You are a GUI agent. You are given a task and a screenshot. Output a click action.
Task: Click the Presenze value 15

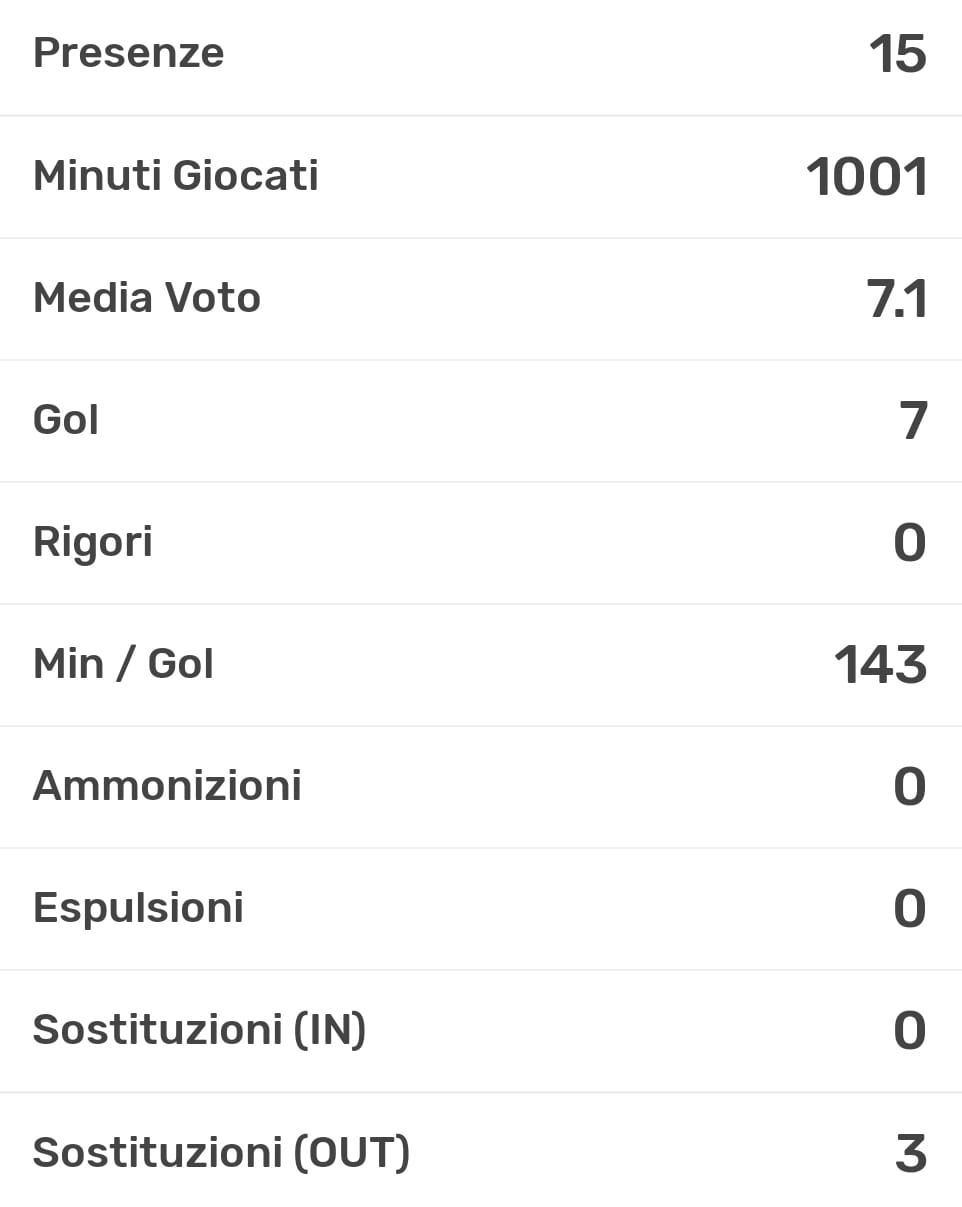point(897,54)
